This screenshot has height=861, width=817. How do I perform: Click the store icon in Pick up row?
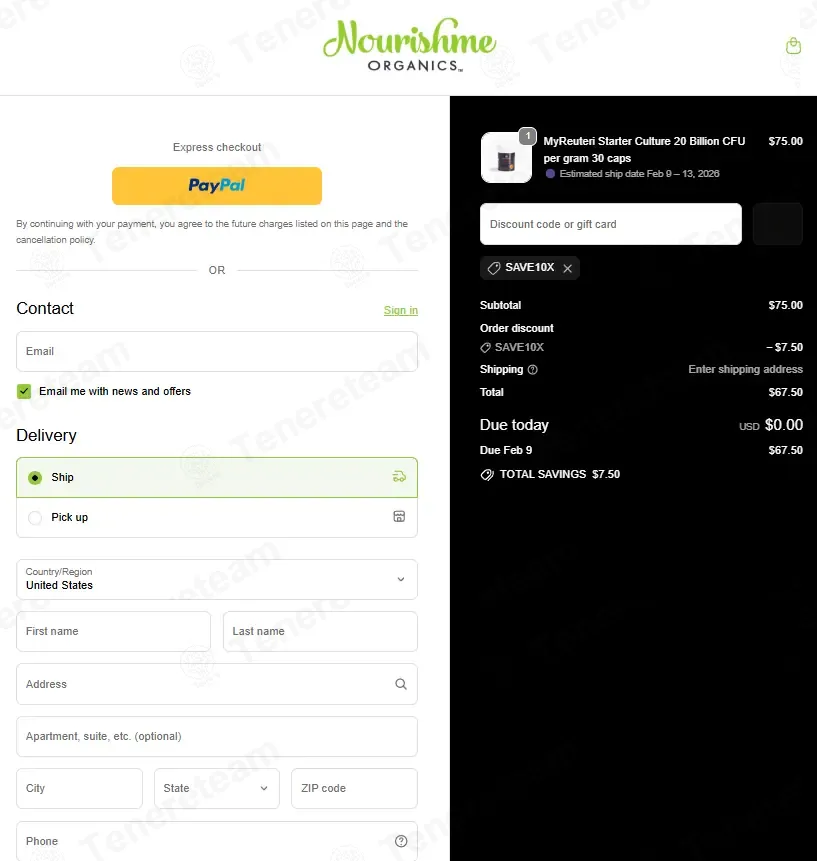click(x=399, y=516)
